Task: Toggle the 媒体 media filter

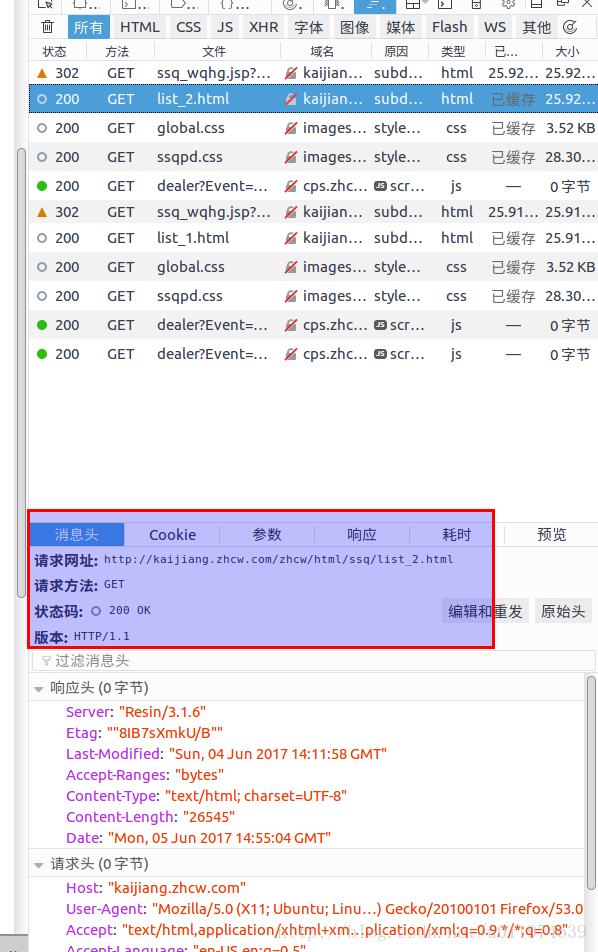Action: [x=401, y=27]
